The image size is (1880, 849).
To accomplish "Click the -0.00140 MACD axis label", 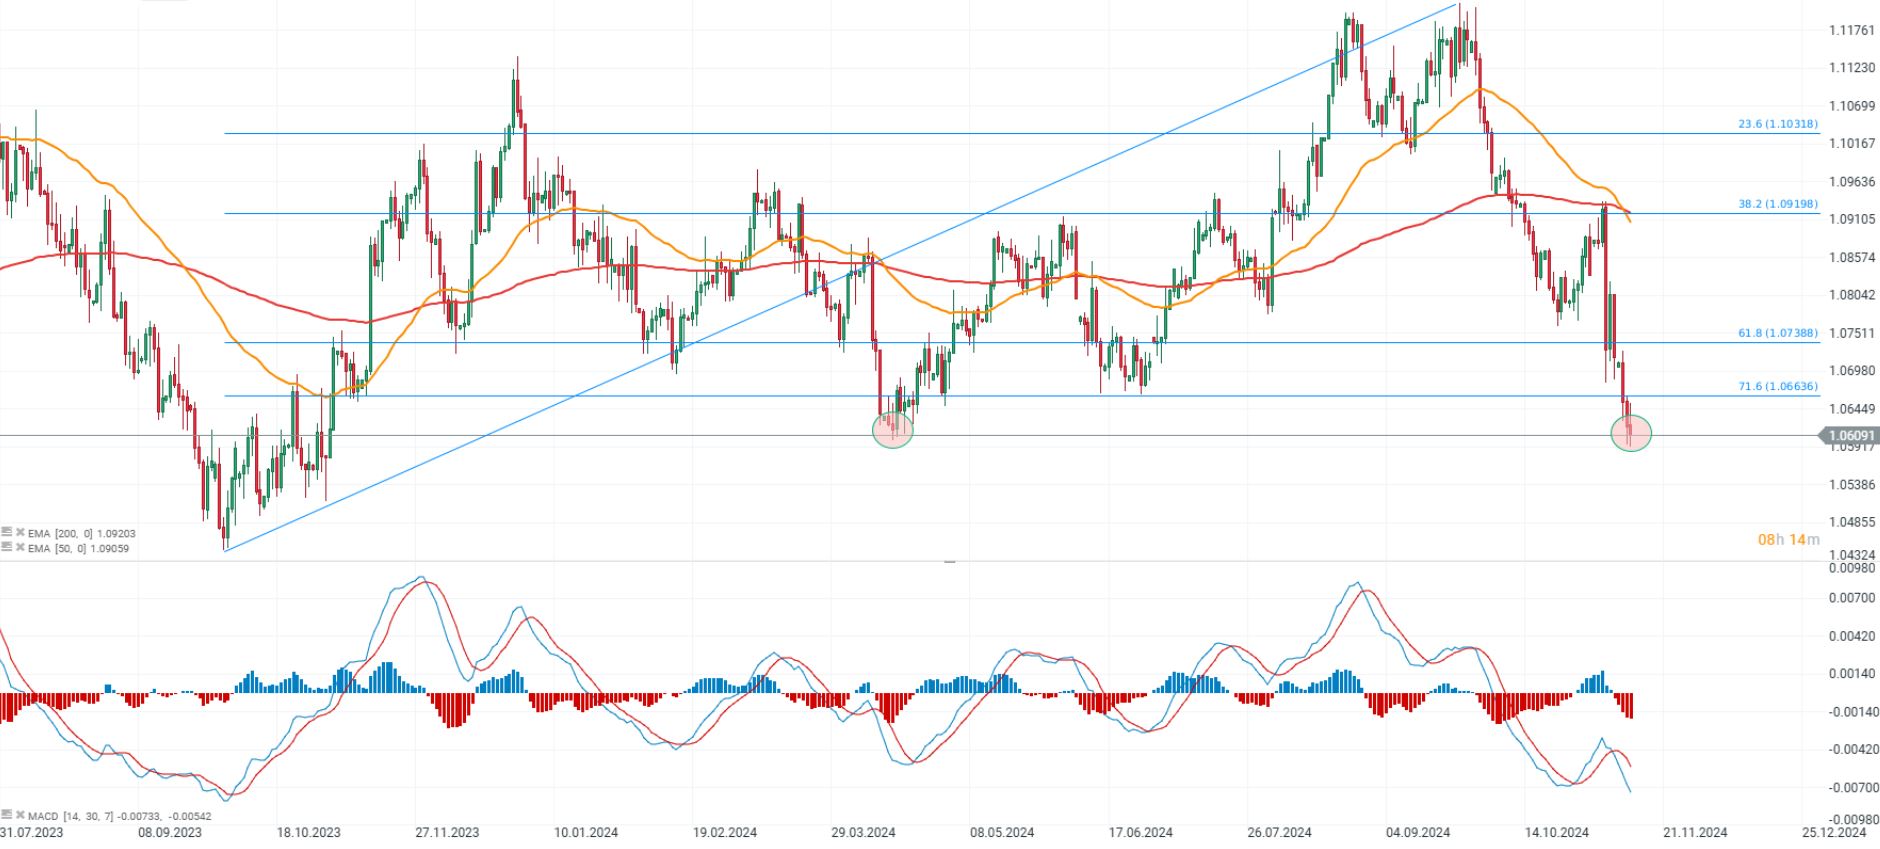I will [x=1852, y=712].
